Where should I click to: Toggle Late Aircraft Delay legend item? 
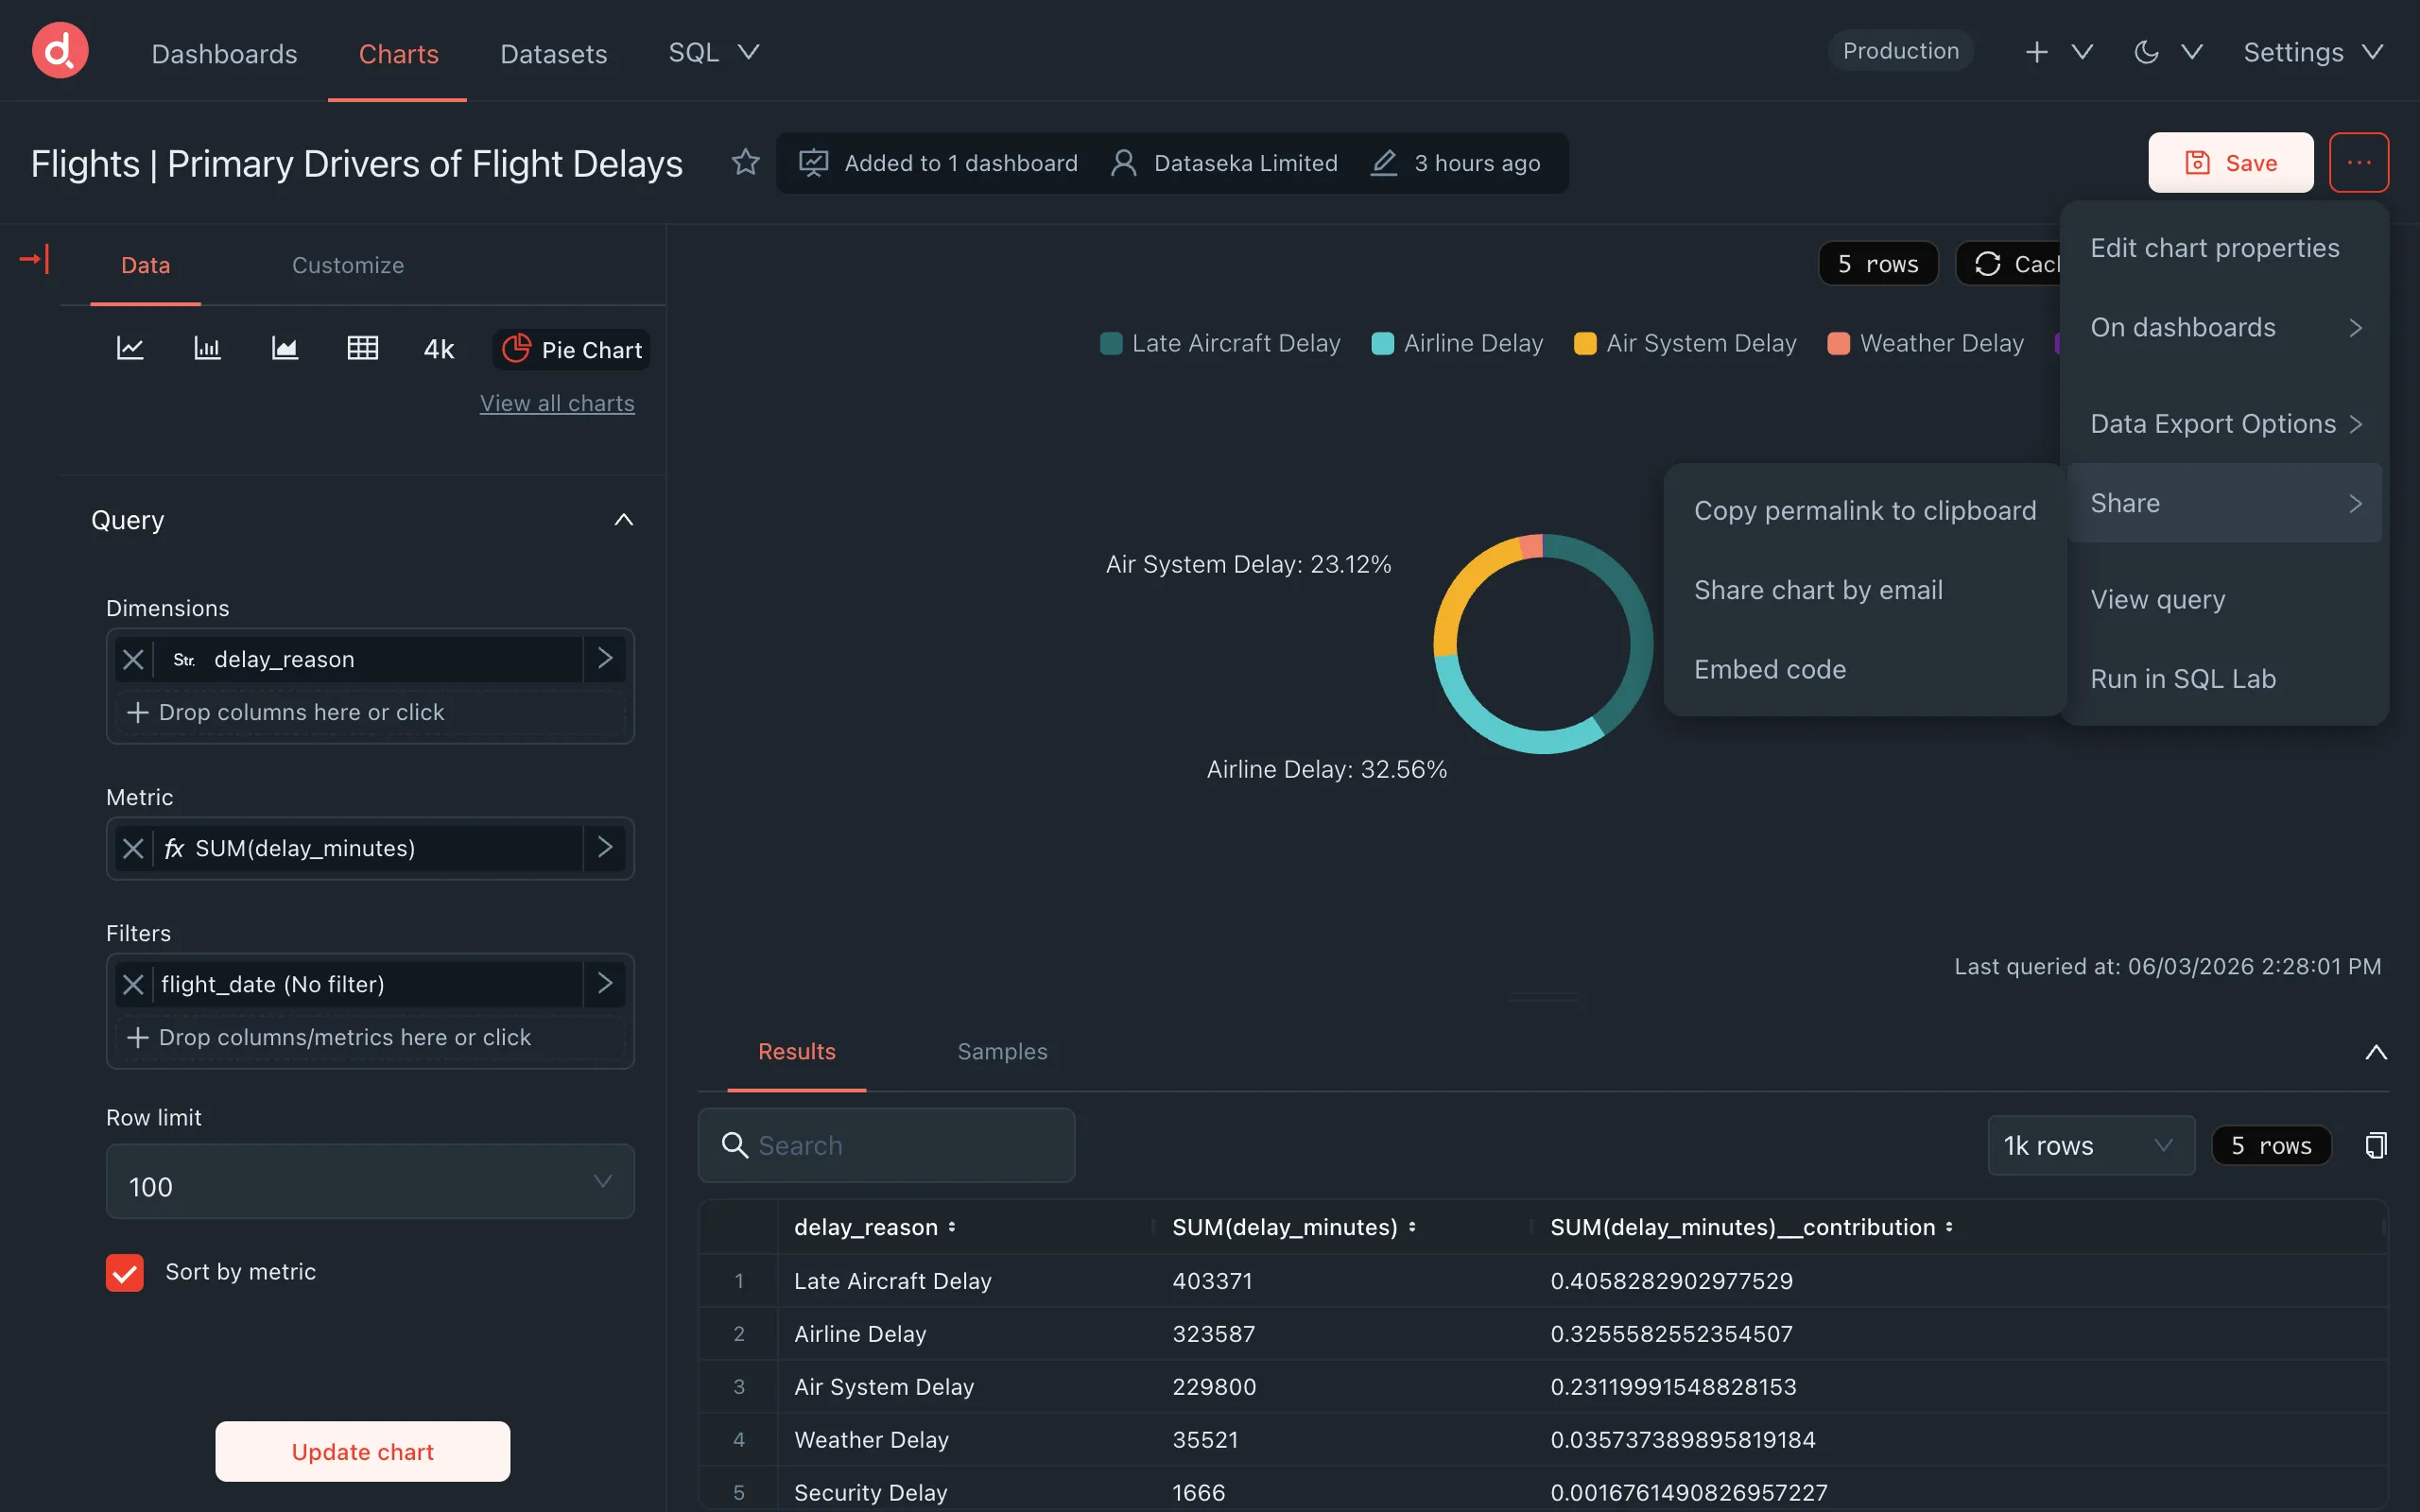pos(1220,343)
